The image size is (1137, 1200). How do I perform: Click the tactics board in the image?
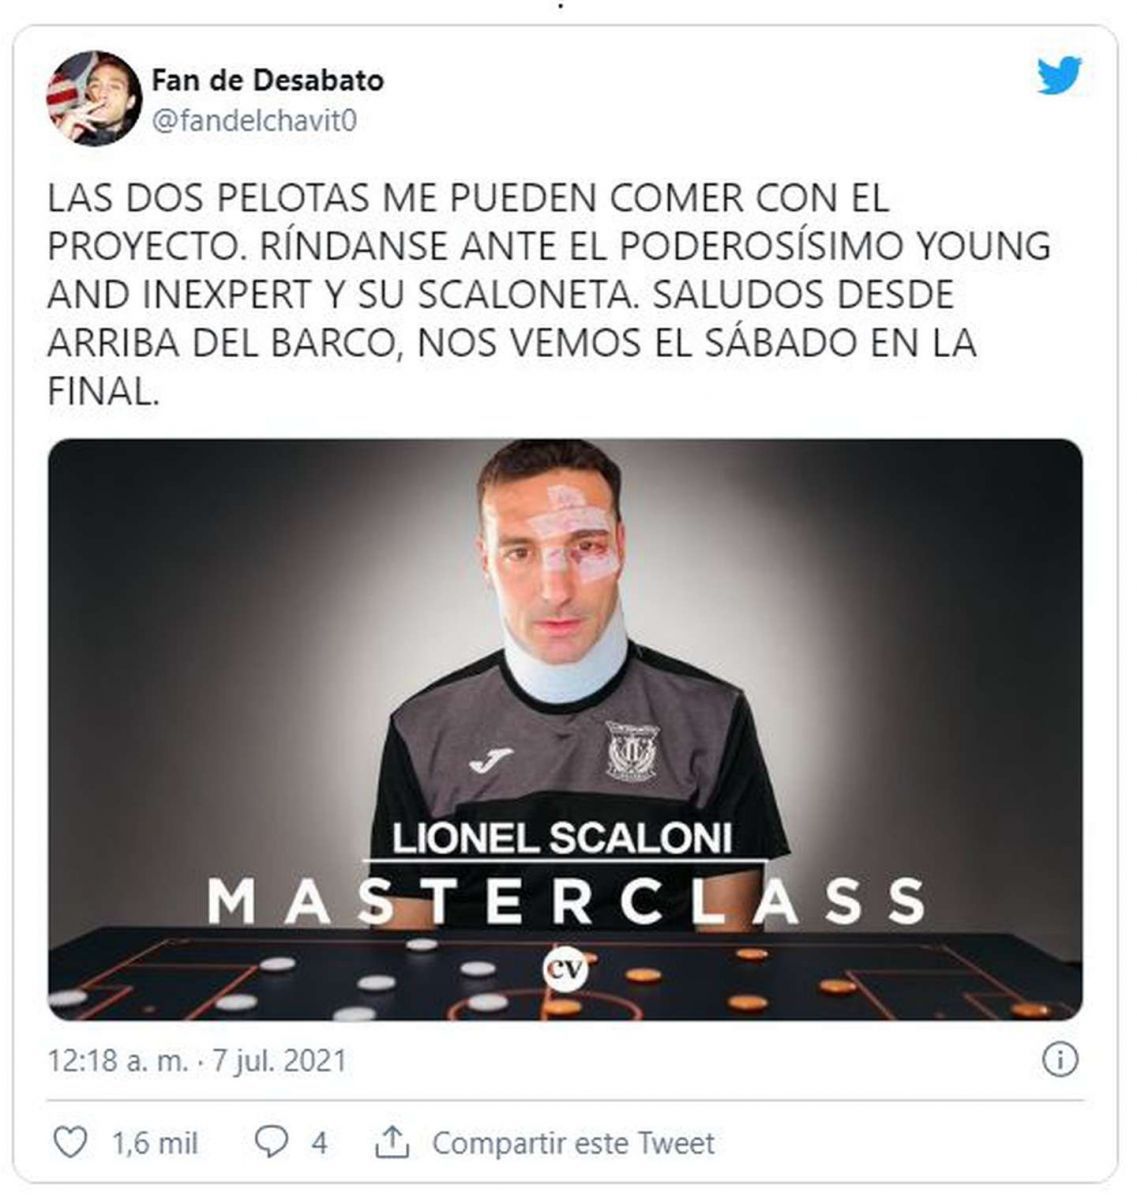coord(565,974)
